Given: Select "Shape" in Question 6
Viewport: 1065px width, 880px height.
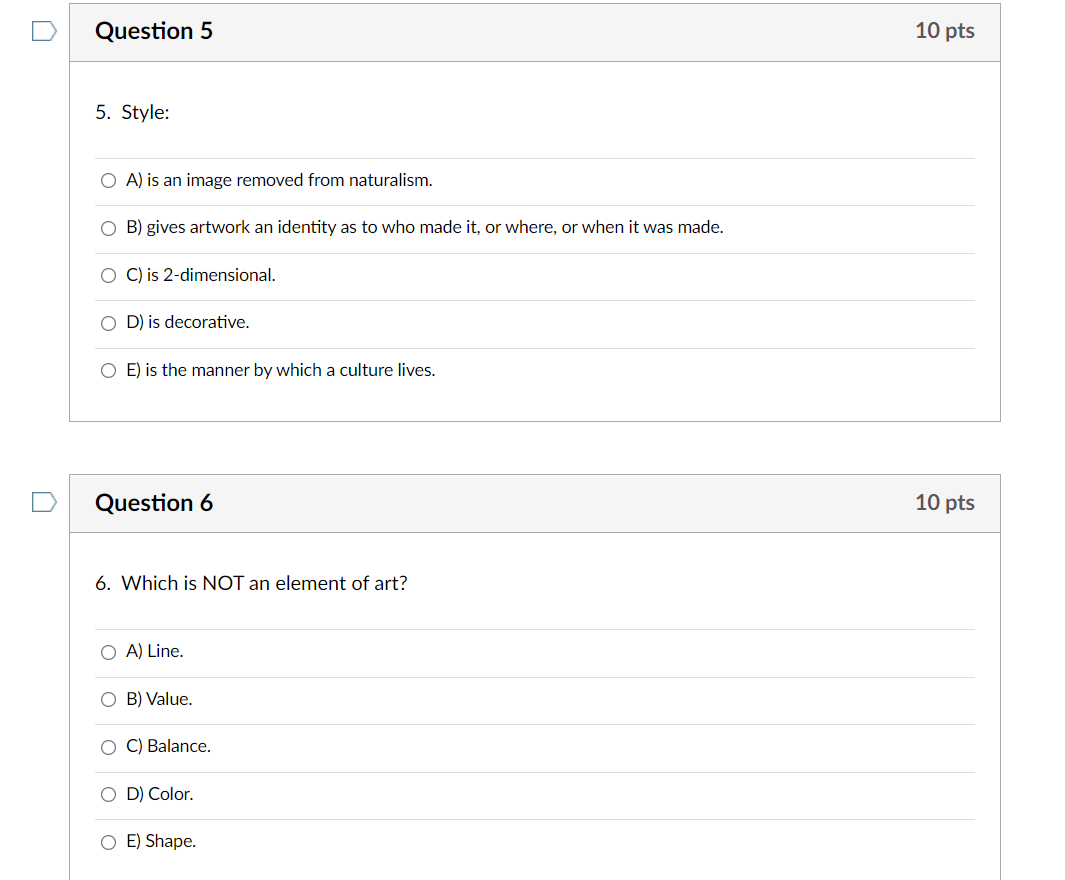Looking at the screenshot, I should point(108,842).
